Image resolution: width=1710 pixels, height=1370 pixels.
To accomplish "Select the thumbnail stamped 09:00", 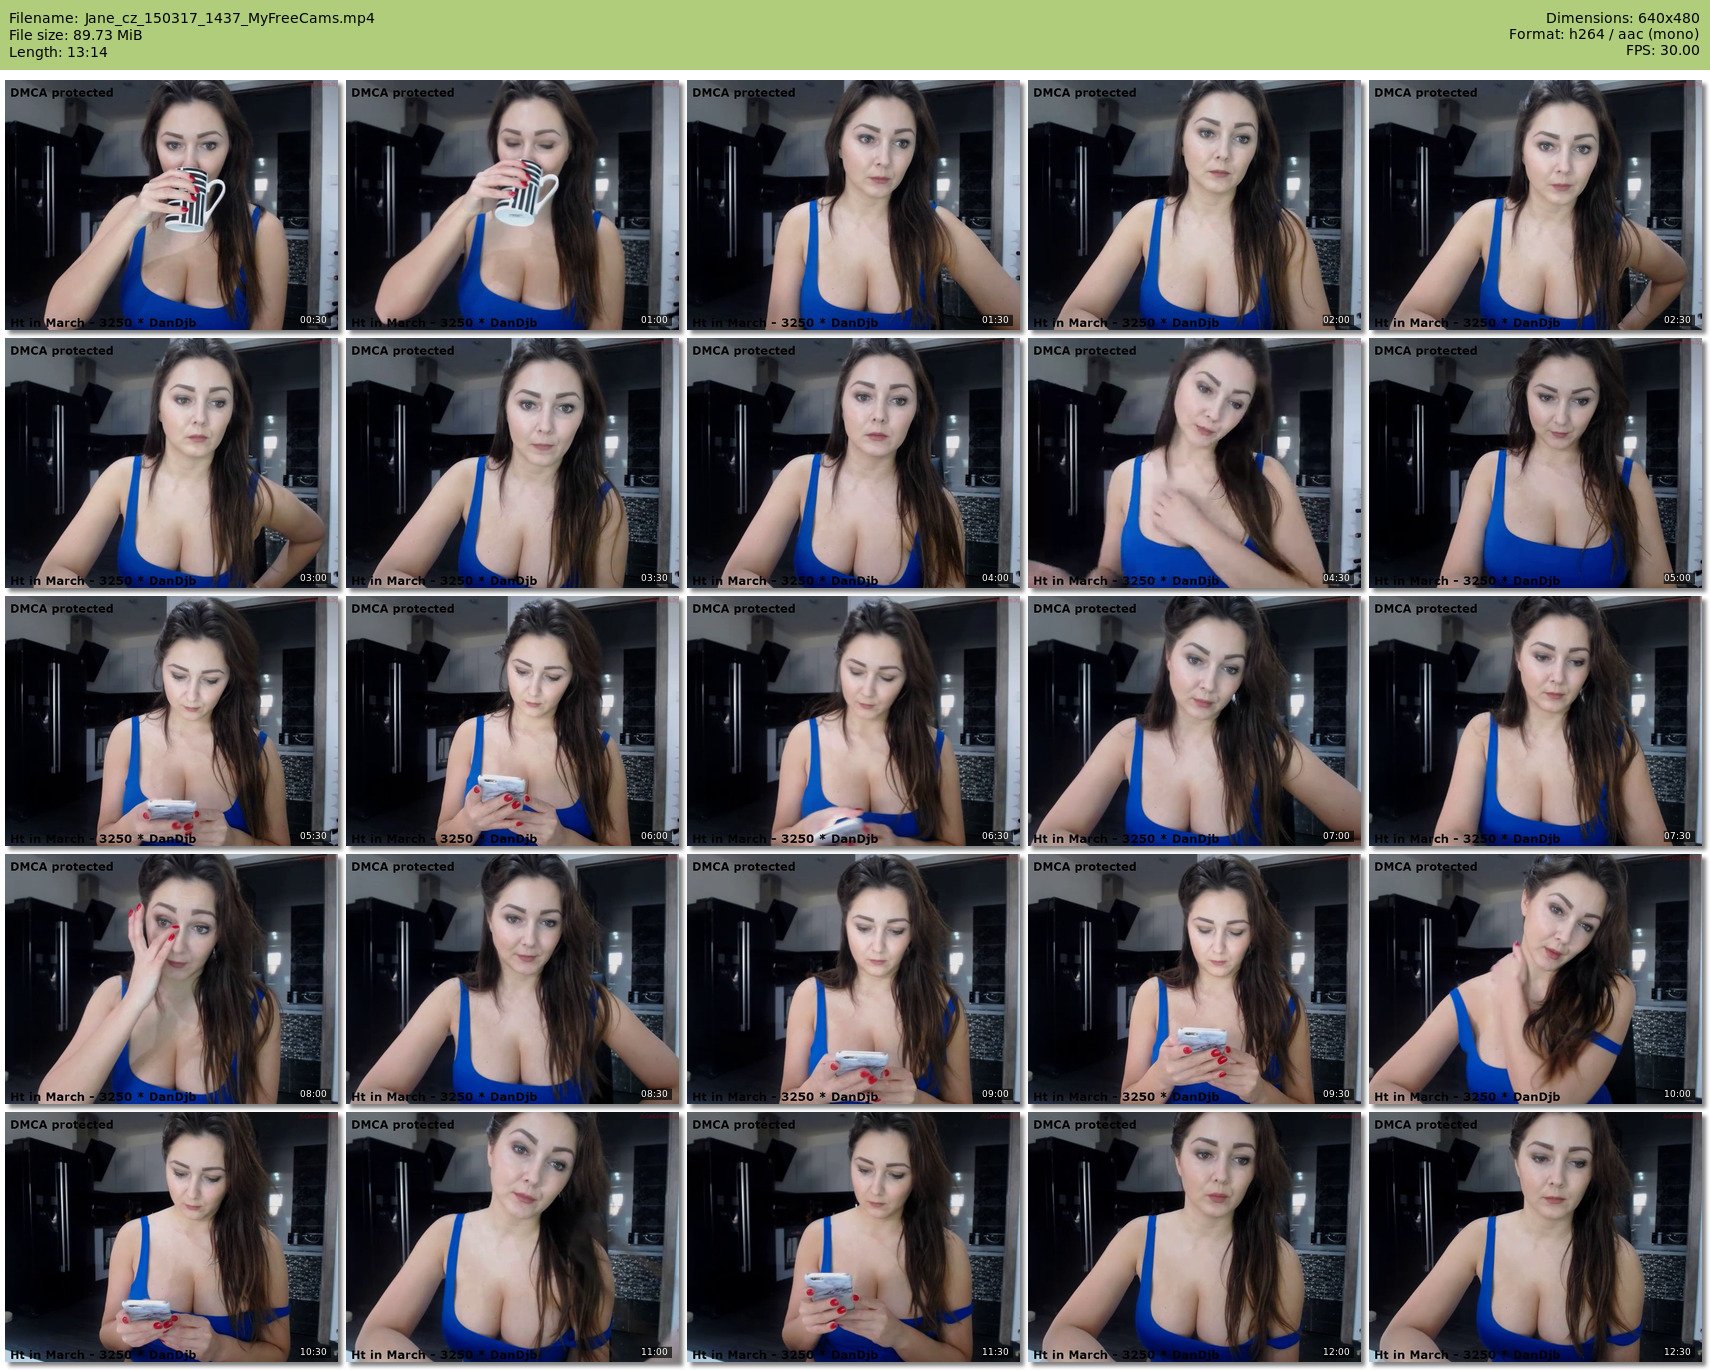I will click(x=853, y=979).
